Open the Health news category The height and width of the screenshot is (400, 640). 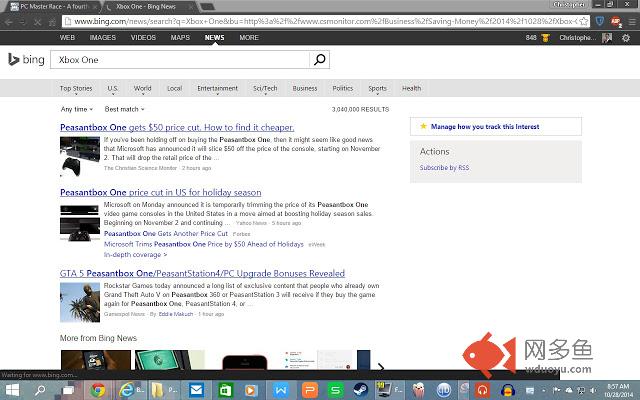click(411, 88)
